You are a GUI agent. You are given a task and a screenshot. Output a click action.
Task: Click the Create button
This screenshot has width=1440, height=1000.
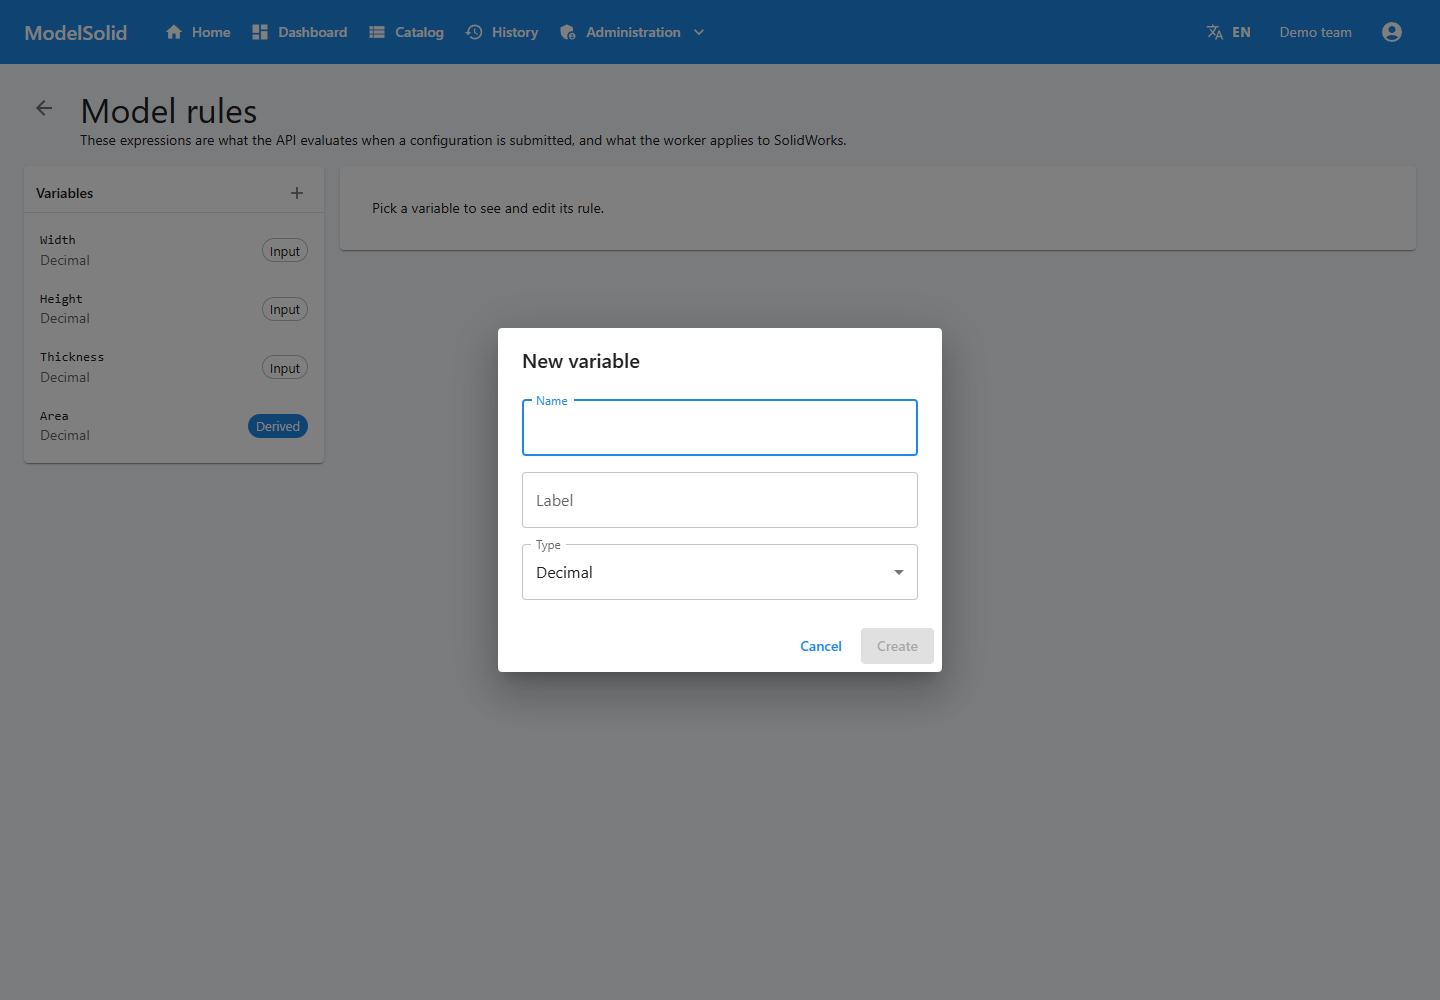[897, 646]
